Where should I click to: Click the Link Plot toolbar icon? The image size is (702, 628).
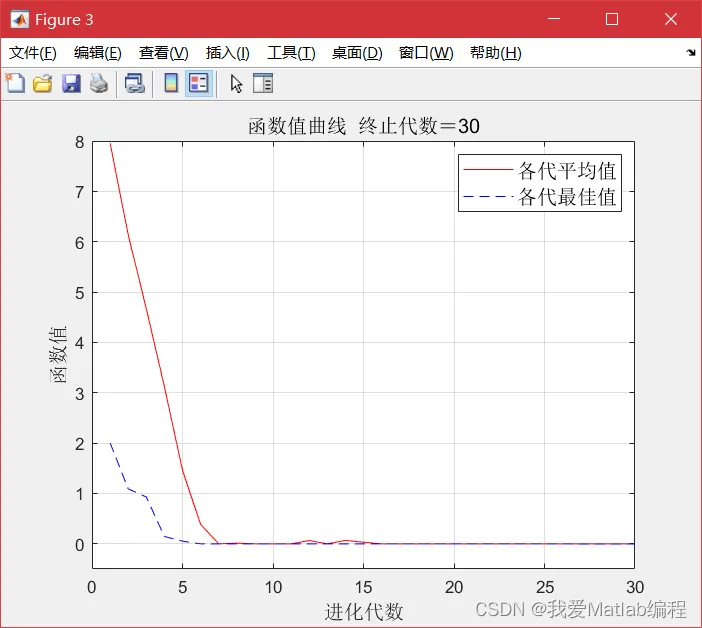coord(135,84)
